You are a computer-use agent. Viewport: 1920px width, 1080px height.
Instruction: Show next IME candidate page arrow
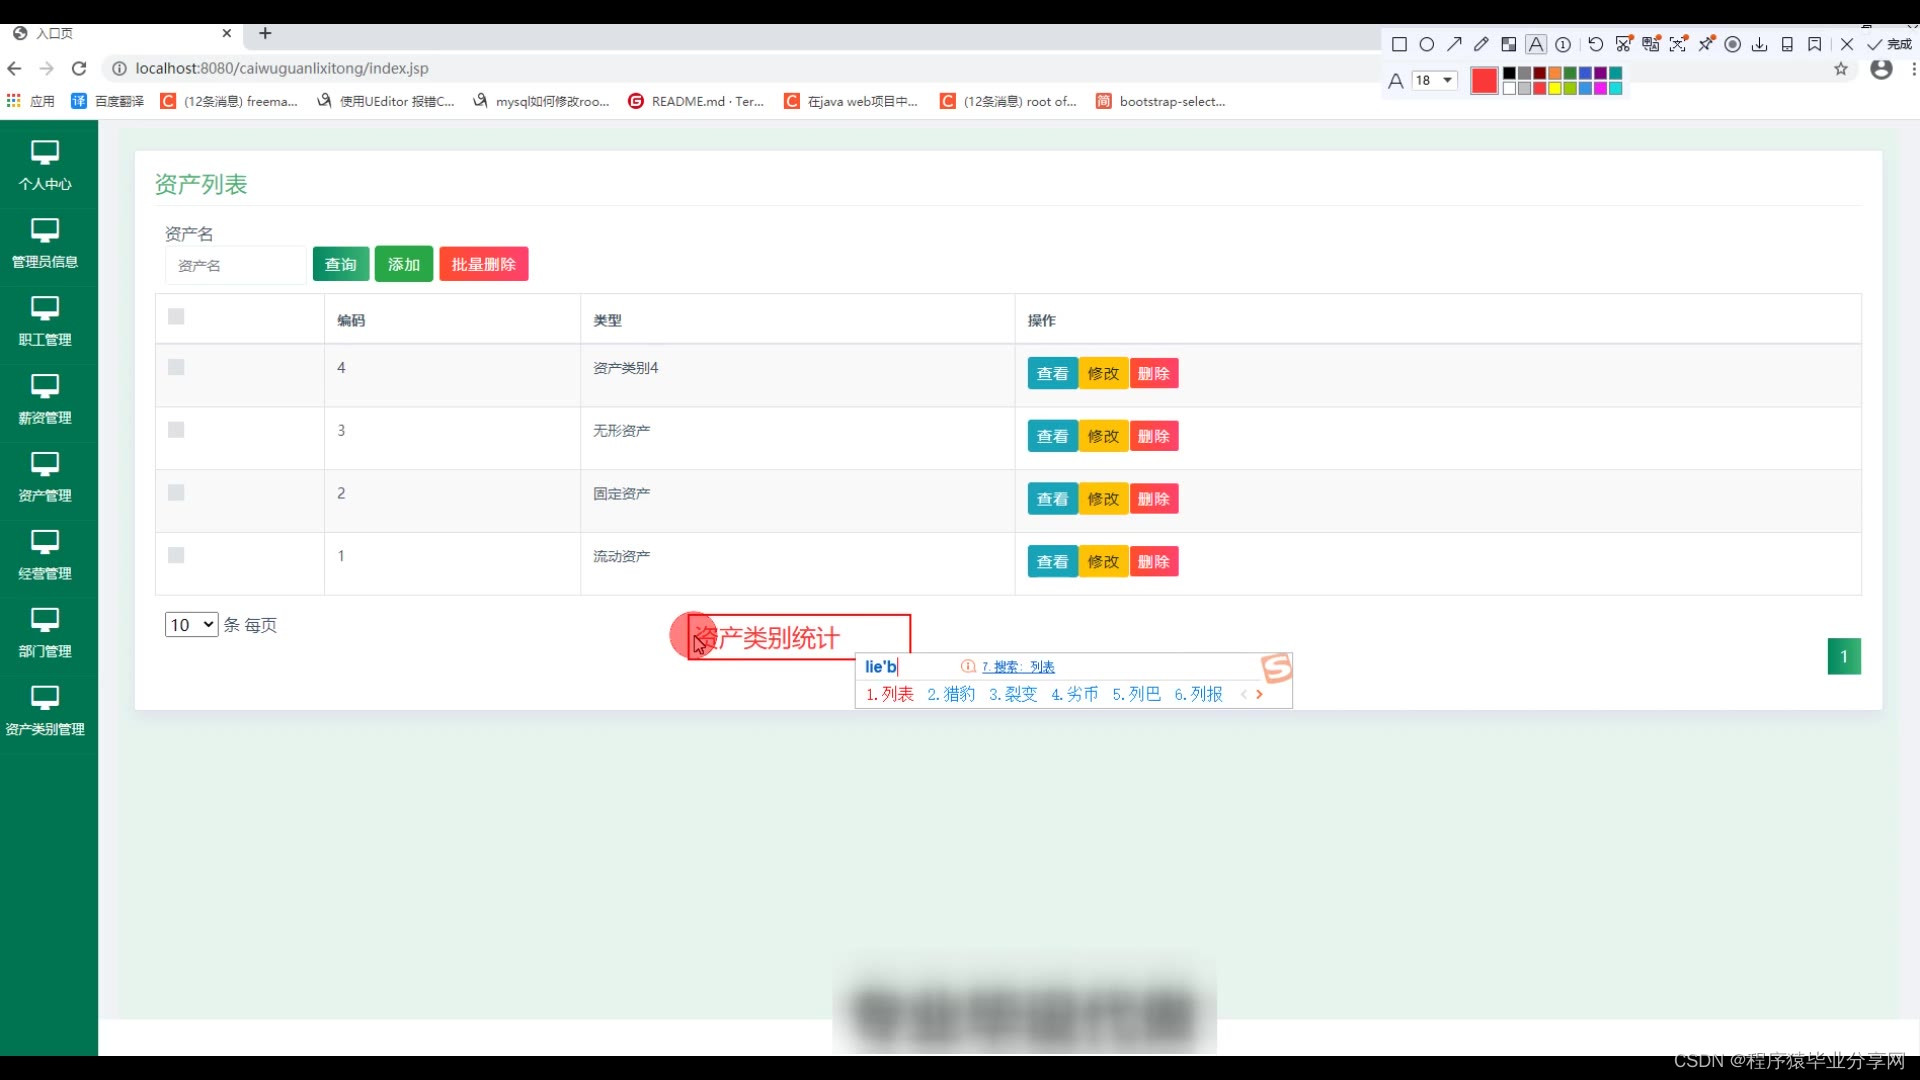[x=1259, y=694]
